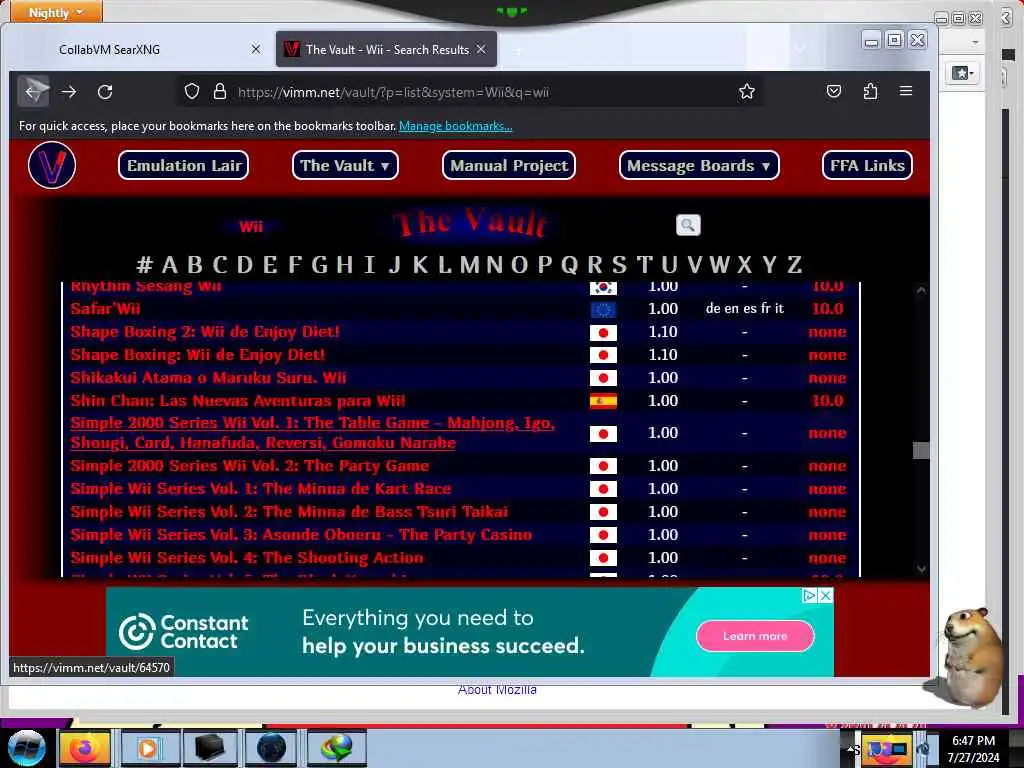This screenshot has height=768, width=1024.
Task: Open Simple Wii Series Vol. 4: The Shooting Action
Action: pos(247,558)
